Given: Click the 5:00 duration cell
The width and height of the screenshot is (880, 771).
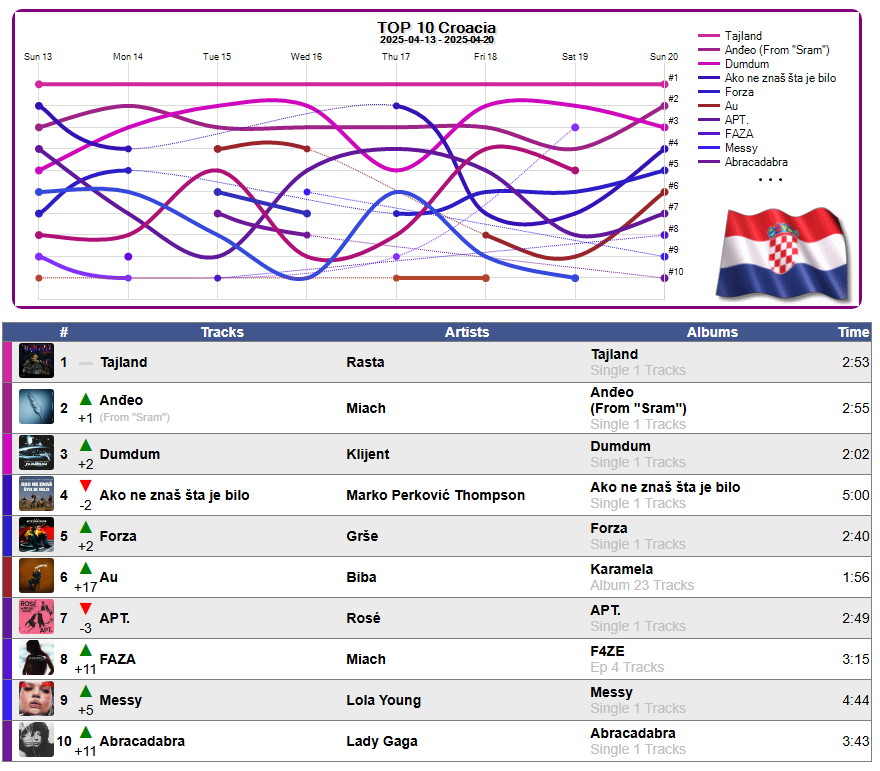Looking at the screenshot, I should [x=855, y=495].
